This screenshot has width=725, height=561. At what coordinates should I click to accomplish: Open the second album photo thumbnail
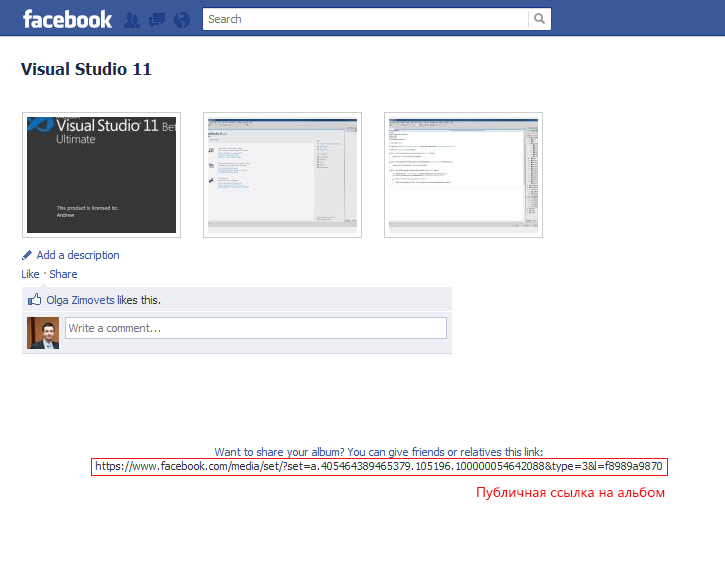coord(283,175)
